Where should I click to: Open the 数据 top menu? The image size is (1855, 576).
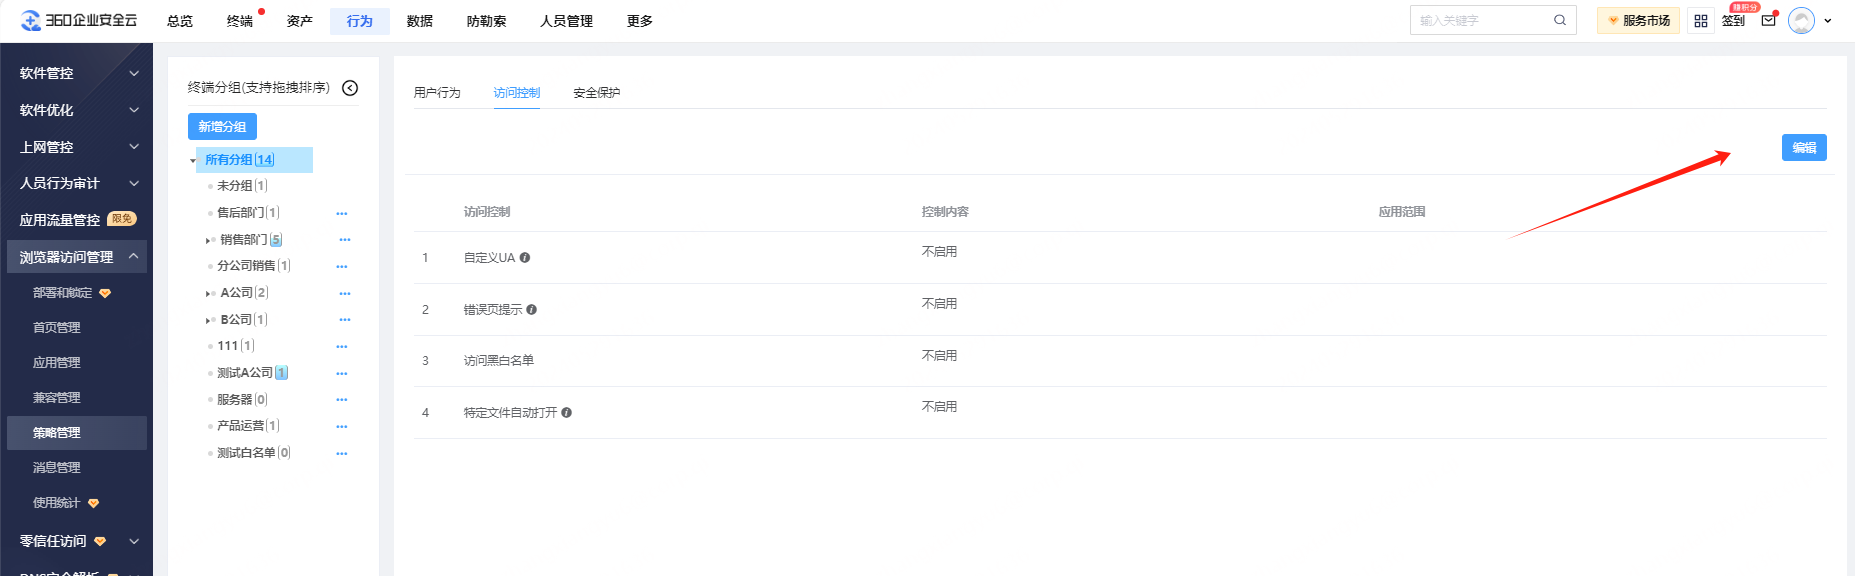point(420,21)
